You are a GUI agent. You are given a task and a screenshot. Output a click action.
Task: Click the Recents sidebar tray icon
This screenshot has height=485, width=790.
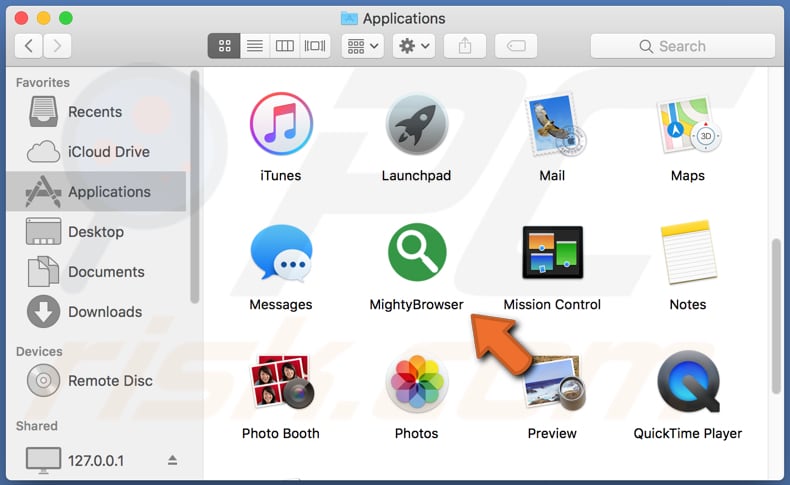pyautogui.click(x=43, y=111)
